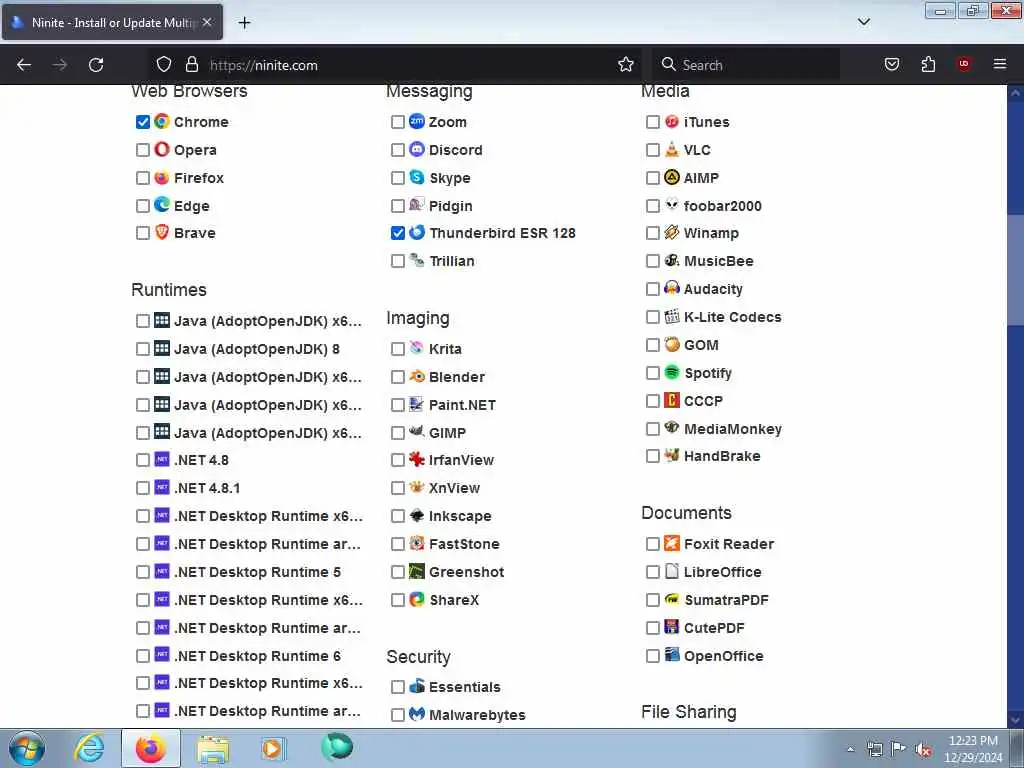Open Firefox application hamburger menu
Image resolution: width=1024 pixels, height=768 pixels.
(x=1000, y=64)
